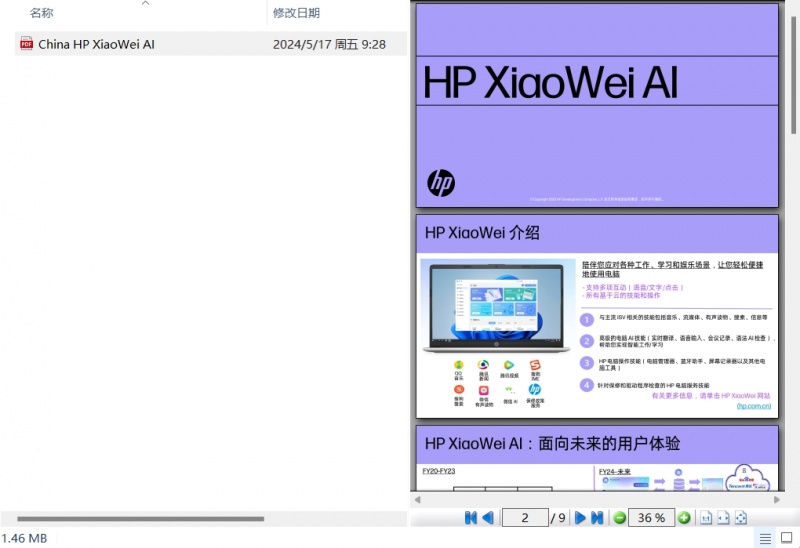Go to first page of the preview
Screen dimensions: 800x548
[470, 518]
